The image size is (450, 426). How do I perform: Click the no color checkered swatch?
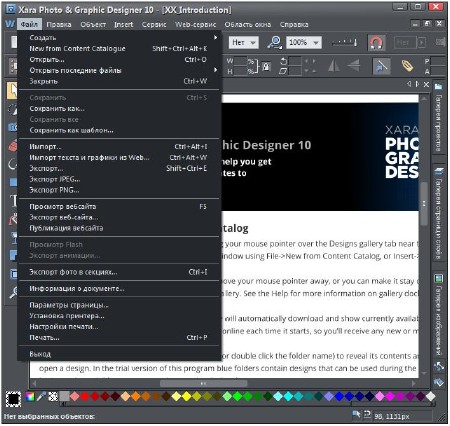tap(53, 397)
